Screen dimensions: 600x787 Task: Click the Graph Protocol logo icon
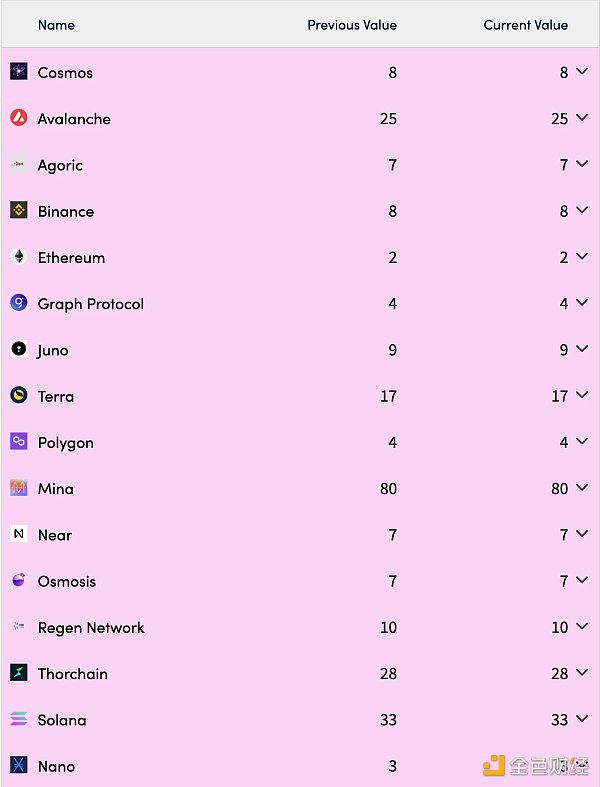(x=19, y=303)
